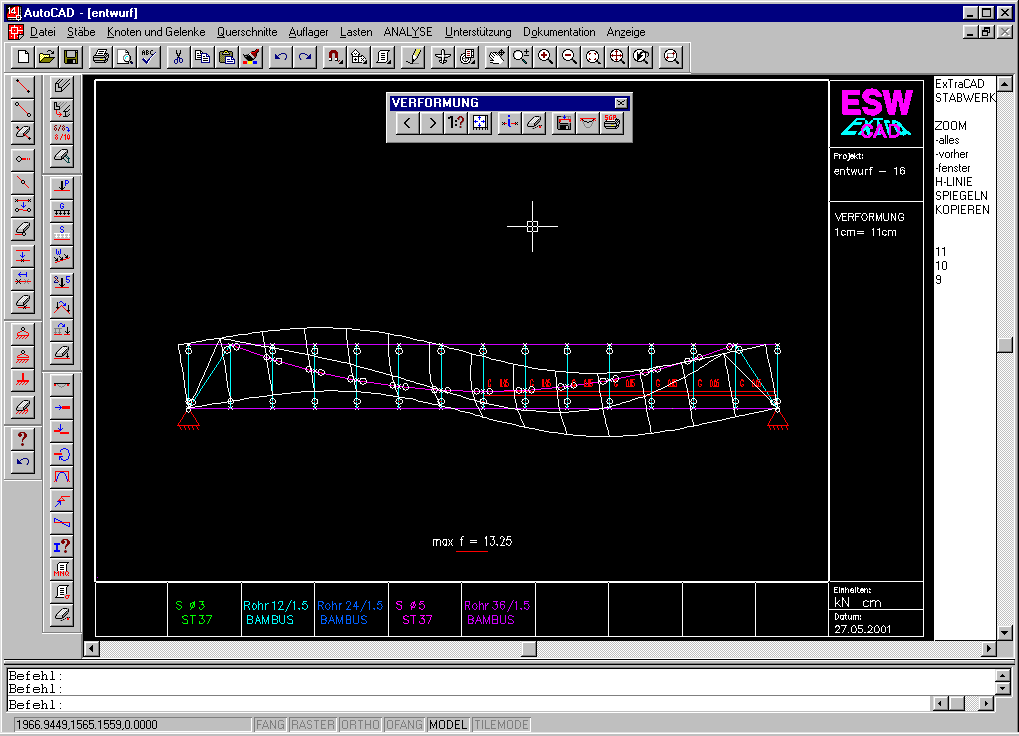Place a fixed support with the clamped icon
1019x736 pixels.
tap(23, 381)
